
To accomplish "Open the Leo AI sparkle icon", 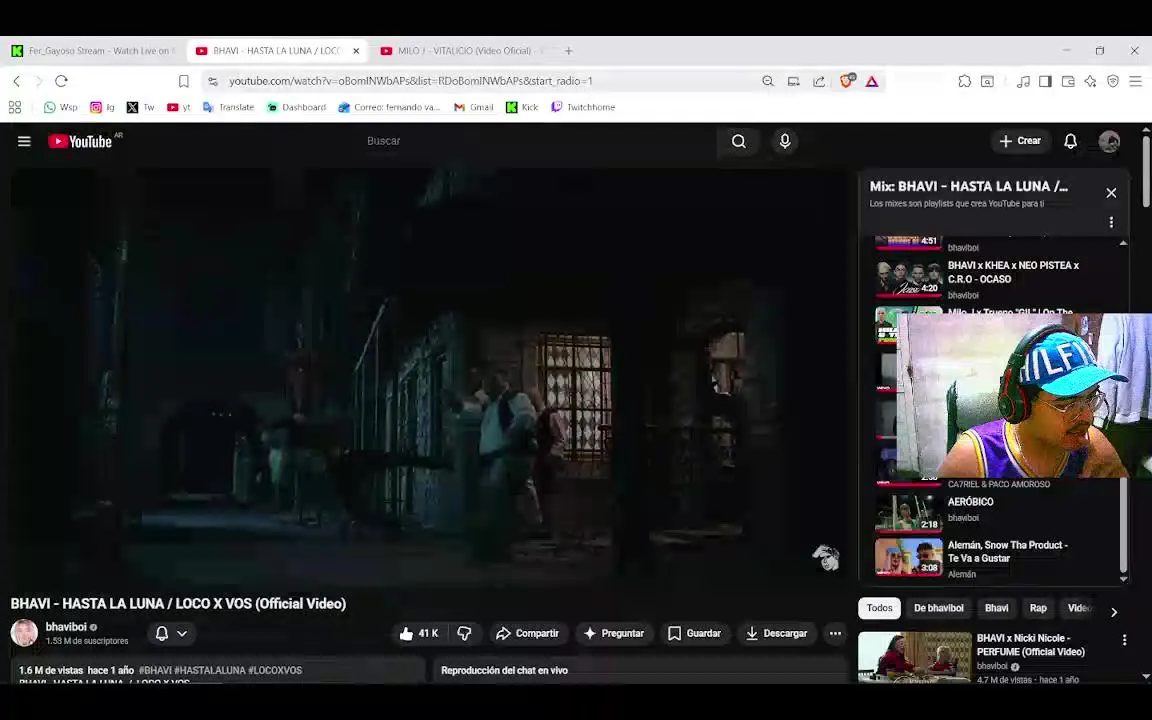I will tap(1090, 81).
